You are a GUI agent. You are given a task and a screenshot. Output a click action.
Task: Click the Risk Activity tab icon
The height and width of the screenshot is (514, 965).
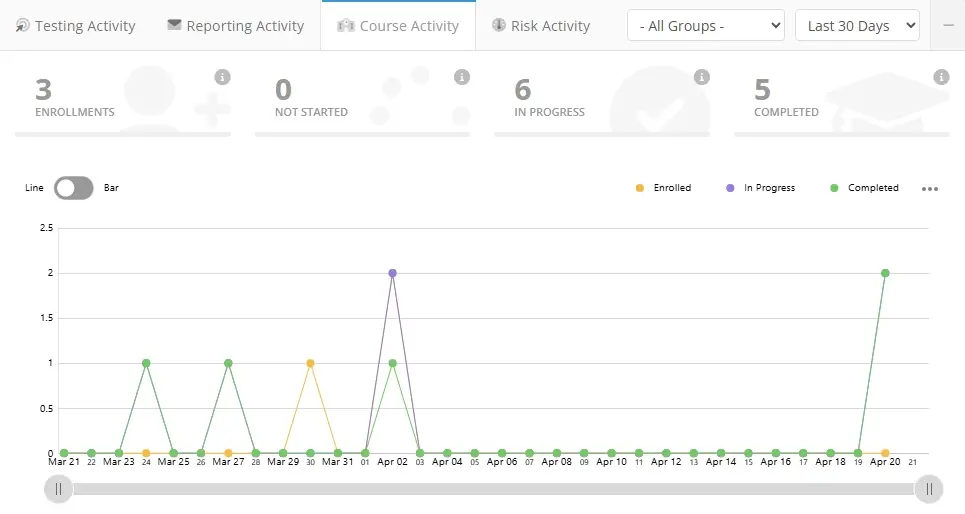pyautogui.click(x=499, y=25)
